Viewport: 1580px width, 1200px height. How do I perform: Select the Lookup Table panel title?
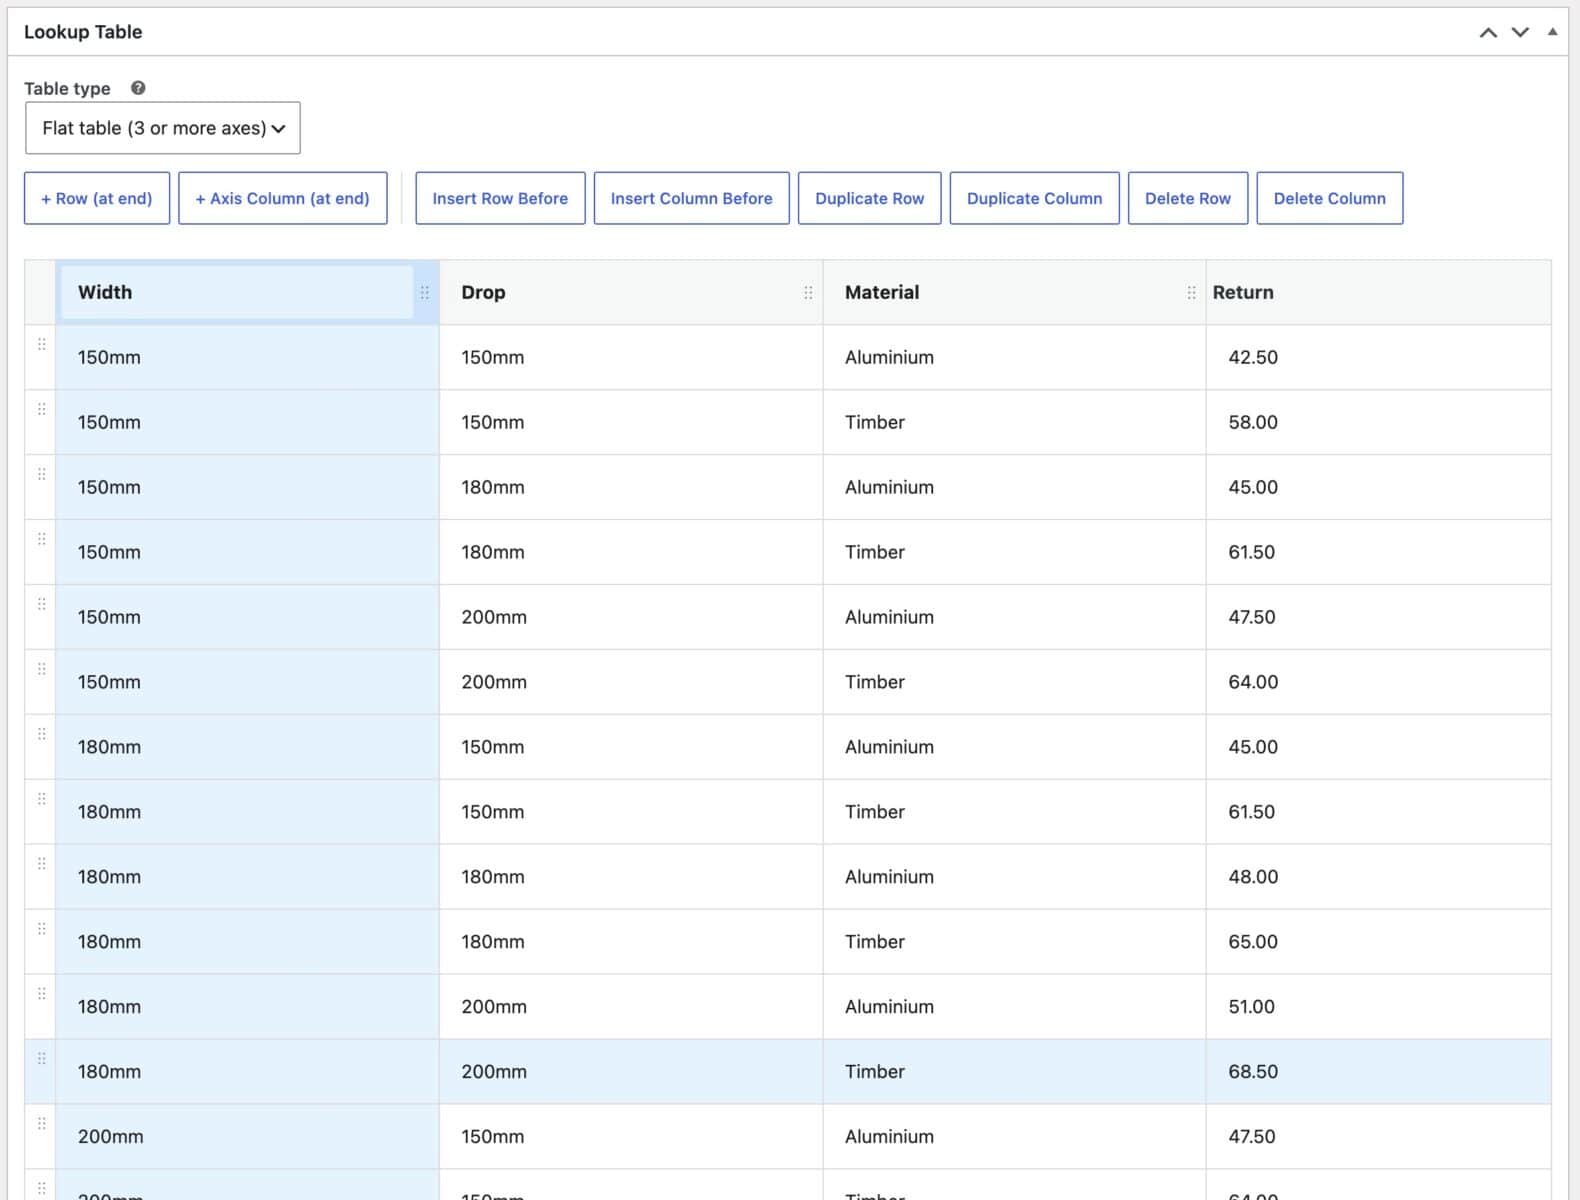click(83, 32)
